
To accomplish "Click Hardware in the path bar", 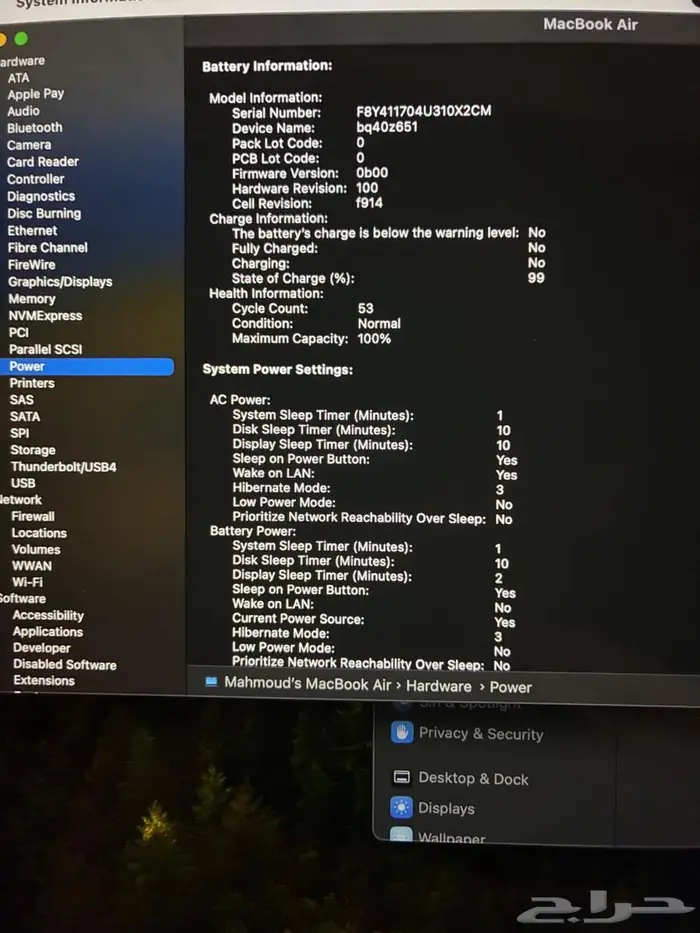I will point(439,687).
